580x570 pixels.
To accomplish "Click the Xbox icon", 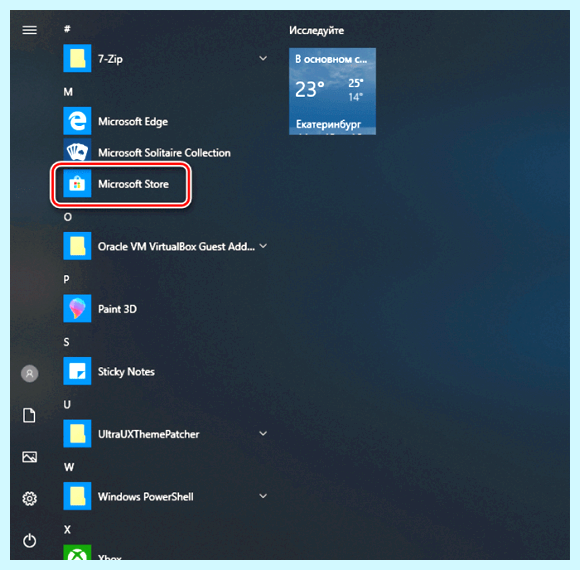I will tap(77, 553).
